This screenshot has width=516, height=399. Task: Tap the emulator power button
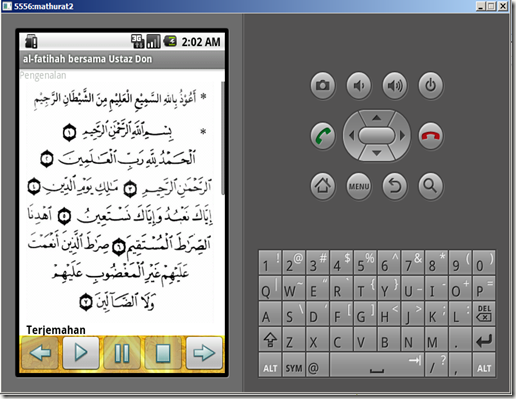pyautogui.click(x=431, y=86)
